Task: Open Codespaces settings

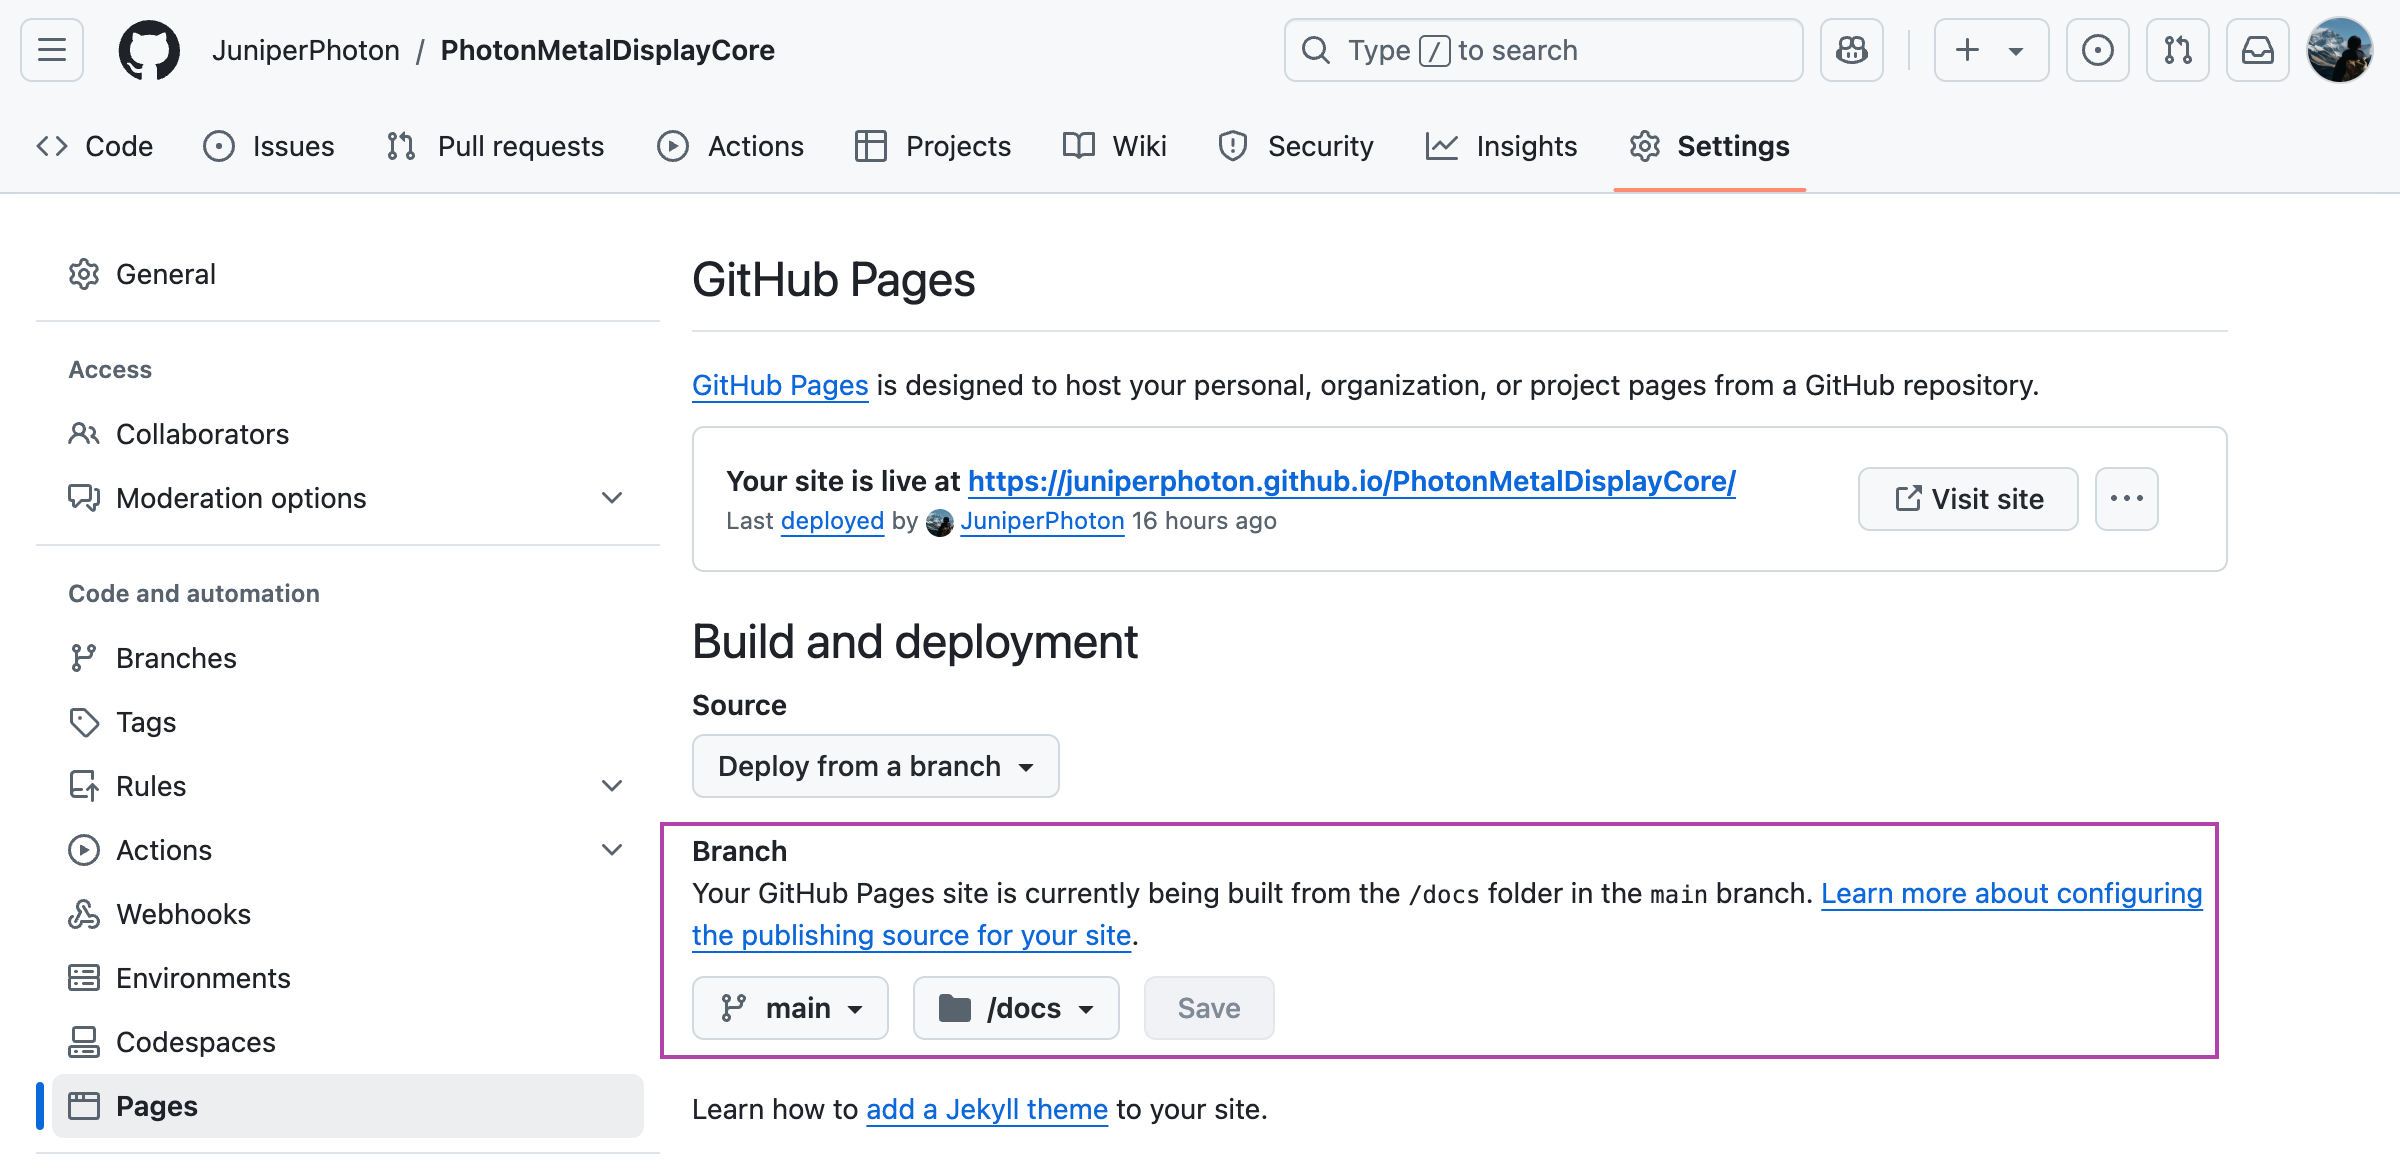Action: [348, 1042]
